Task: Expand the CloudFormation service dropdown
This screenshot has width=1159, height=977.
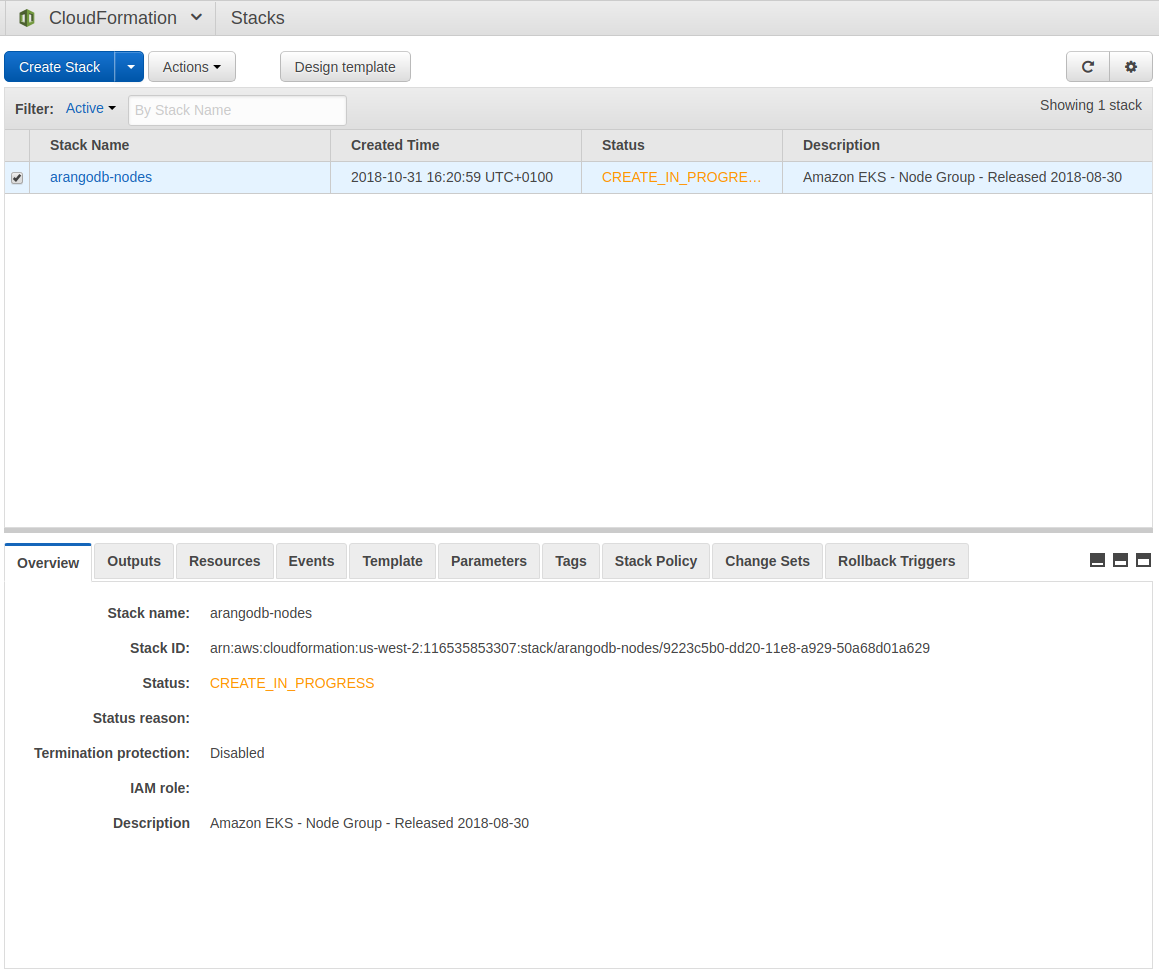Action: tap(196, 18)
